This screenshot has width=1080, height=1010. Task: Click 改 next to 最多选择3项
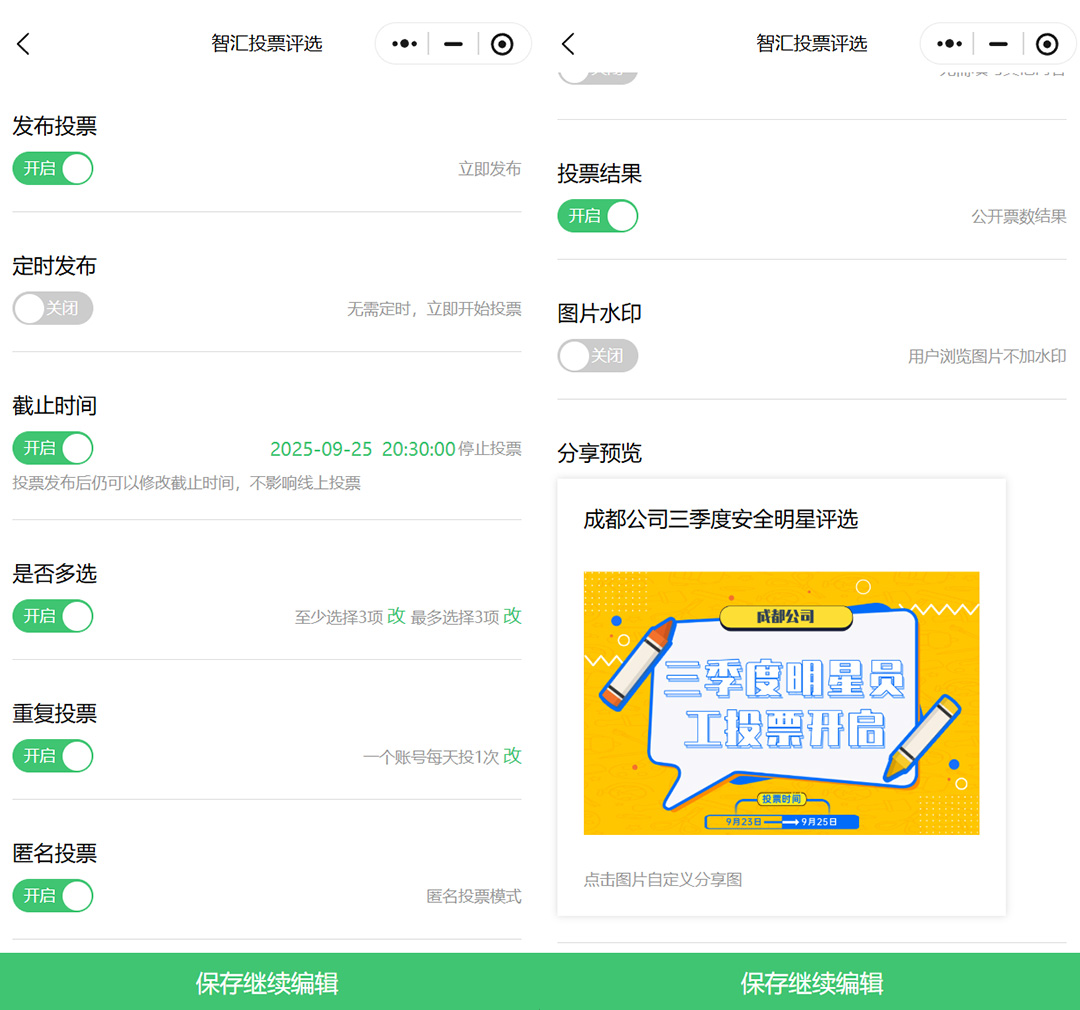click(512, 616)
